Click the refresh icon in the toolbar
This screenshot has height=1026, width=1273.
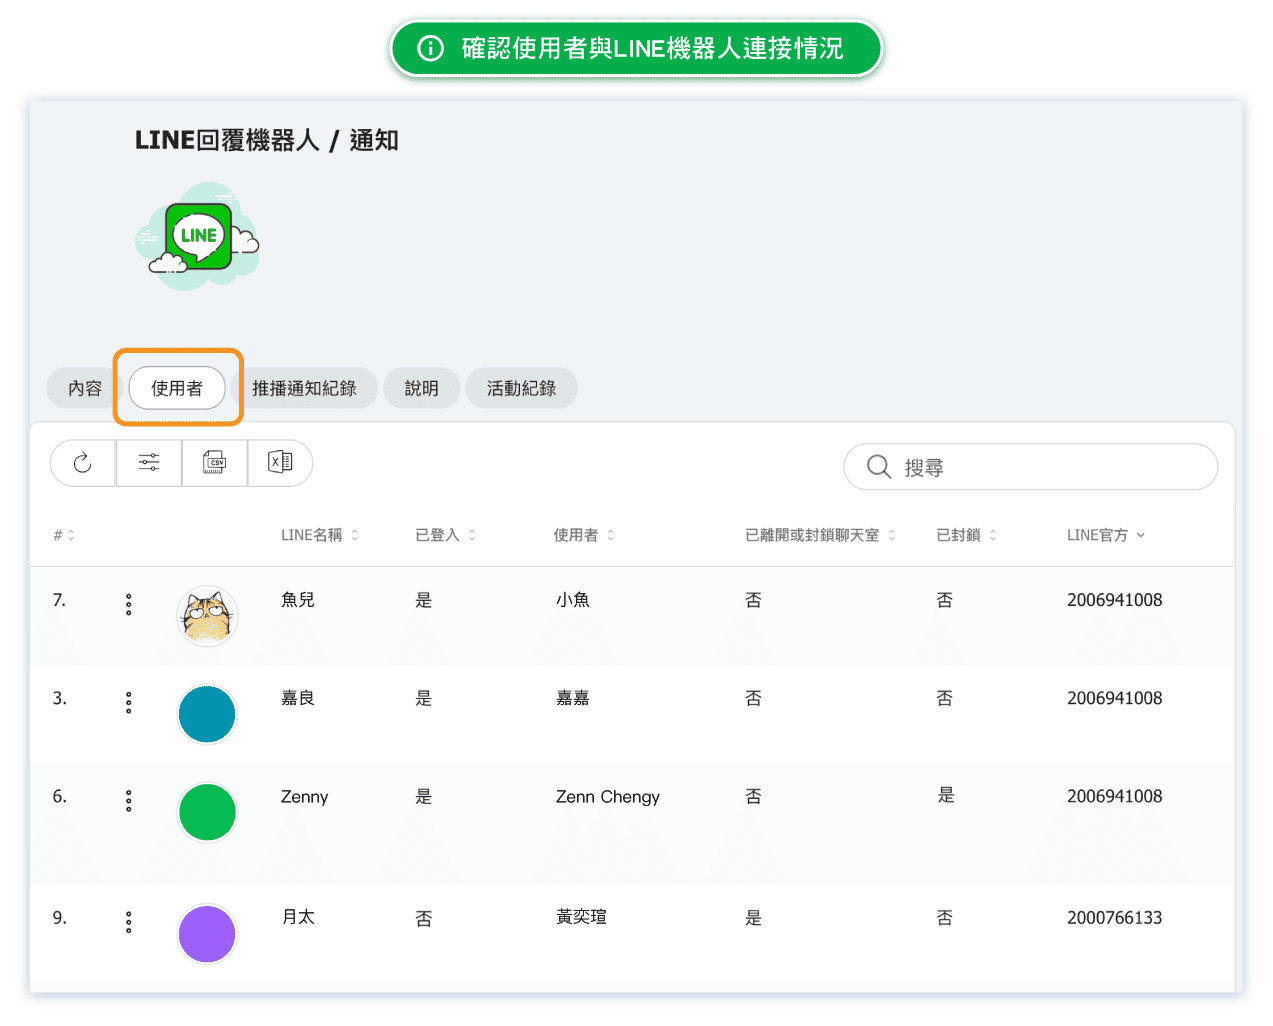tap(83, 463)
